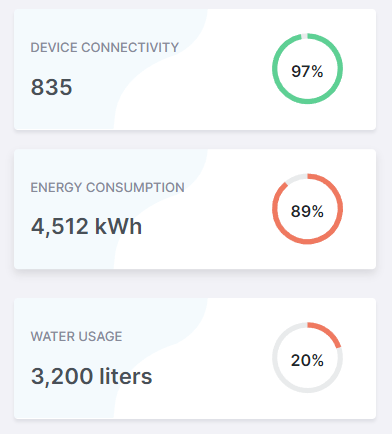This screenshot has height=434, width=392.
Task: Select the Water Usage heading
Action: pos(76,336)
